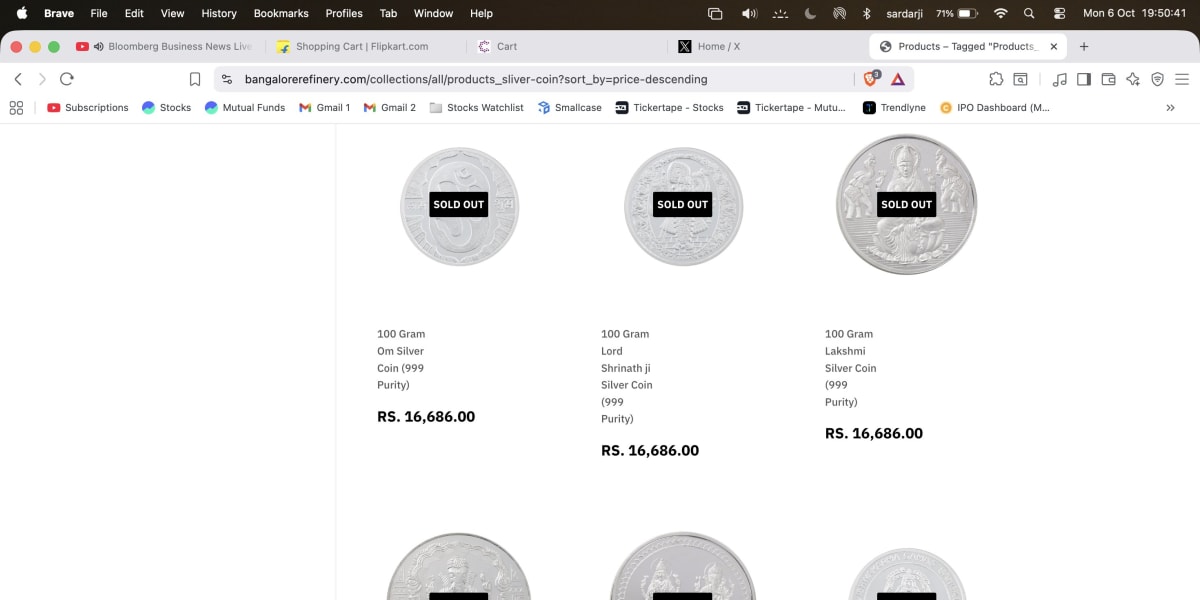1200x600 pixels.
Task: Click the volume icon in menu bar
Action: pyautogui.click(x=749, y=13)
